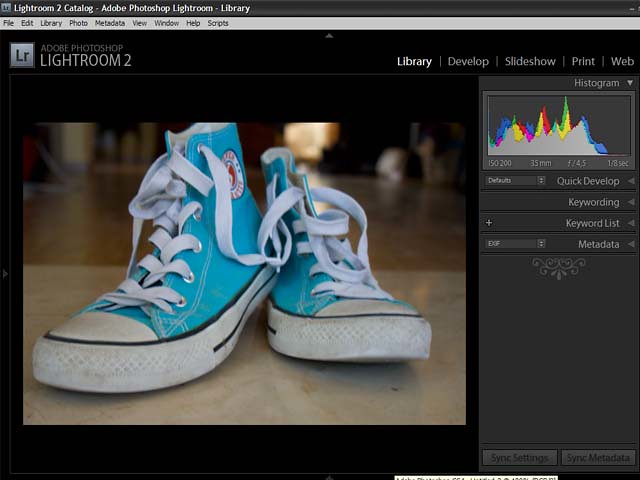Click the Sync Settings button
The width and height of the screenshot is (640, 480).
[x=519, y=458]
